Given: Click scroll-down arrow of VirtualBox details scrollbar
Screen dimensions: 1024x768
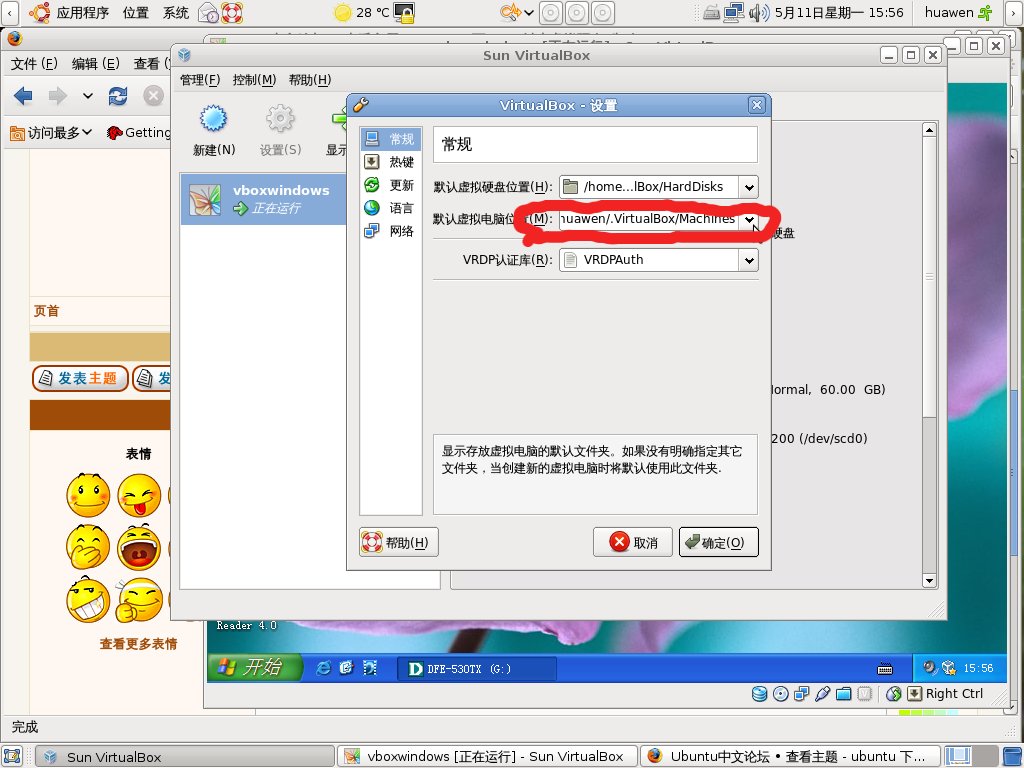Looking at the screenshot, I should [929, 581].
